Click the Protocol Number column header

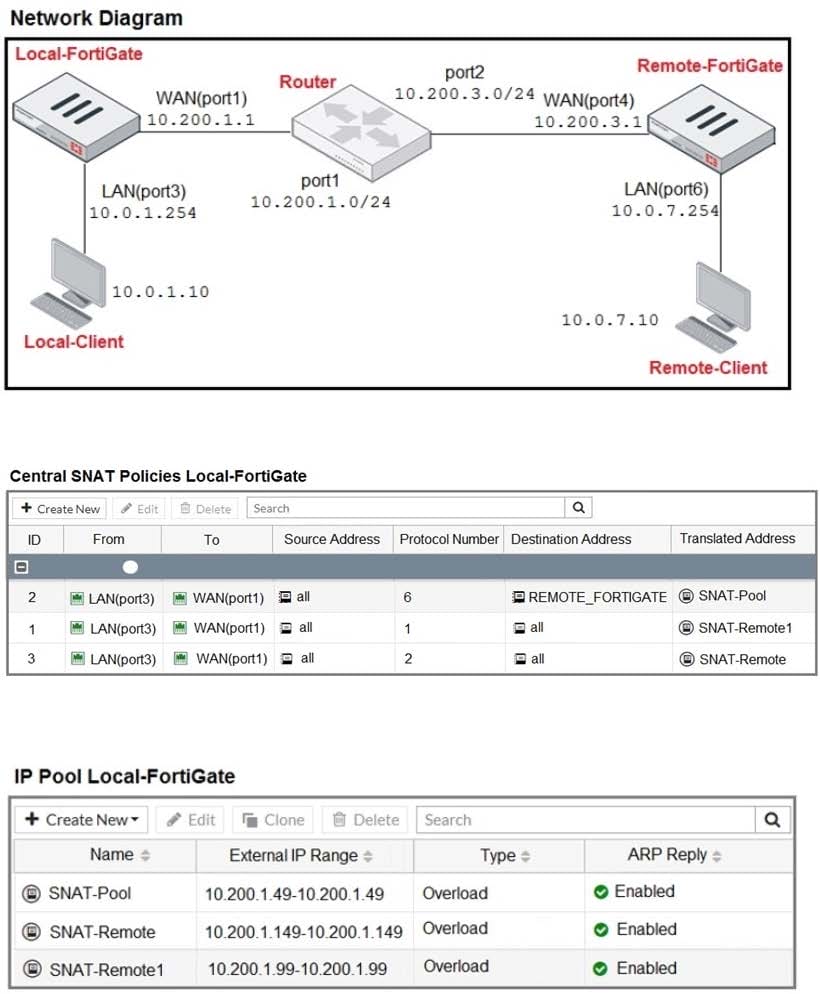click(449, 539)
